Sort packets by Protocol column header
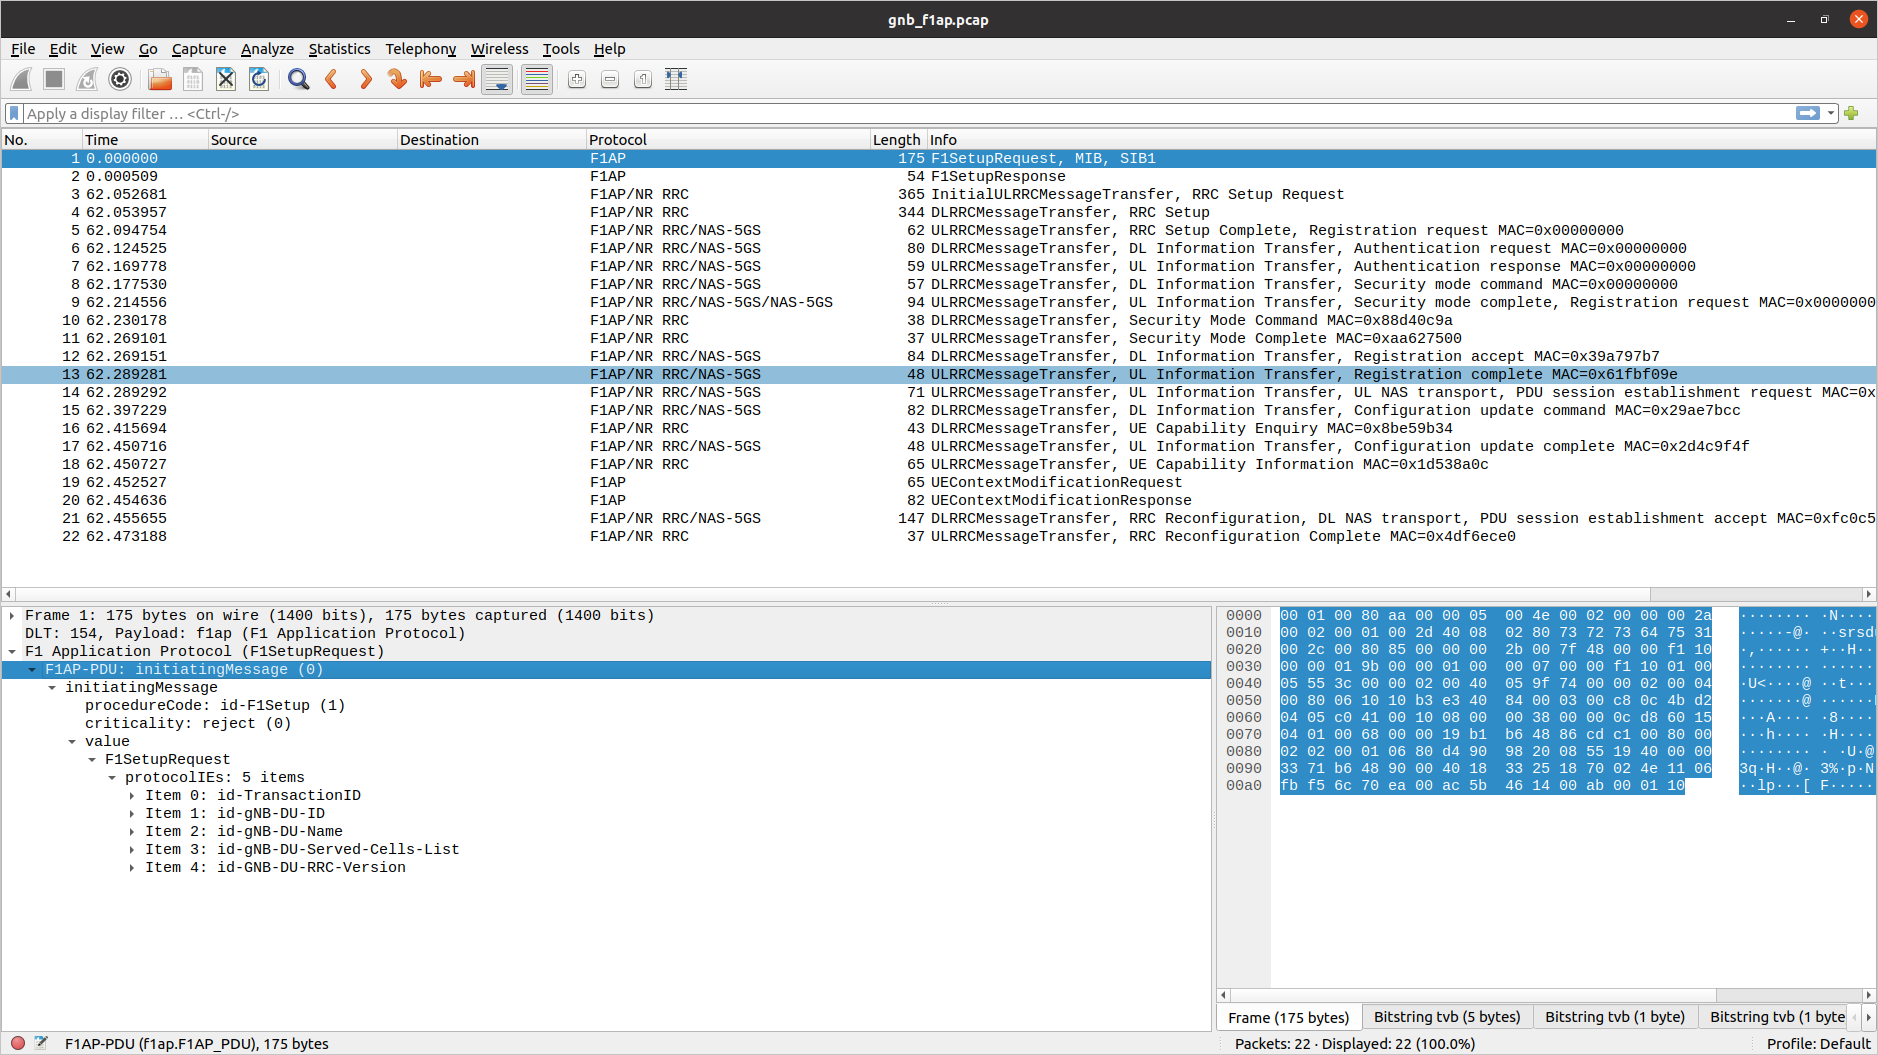 tap(618, 140)
